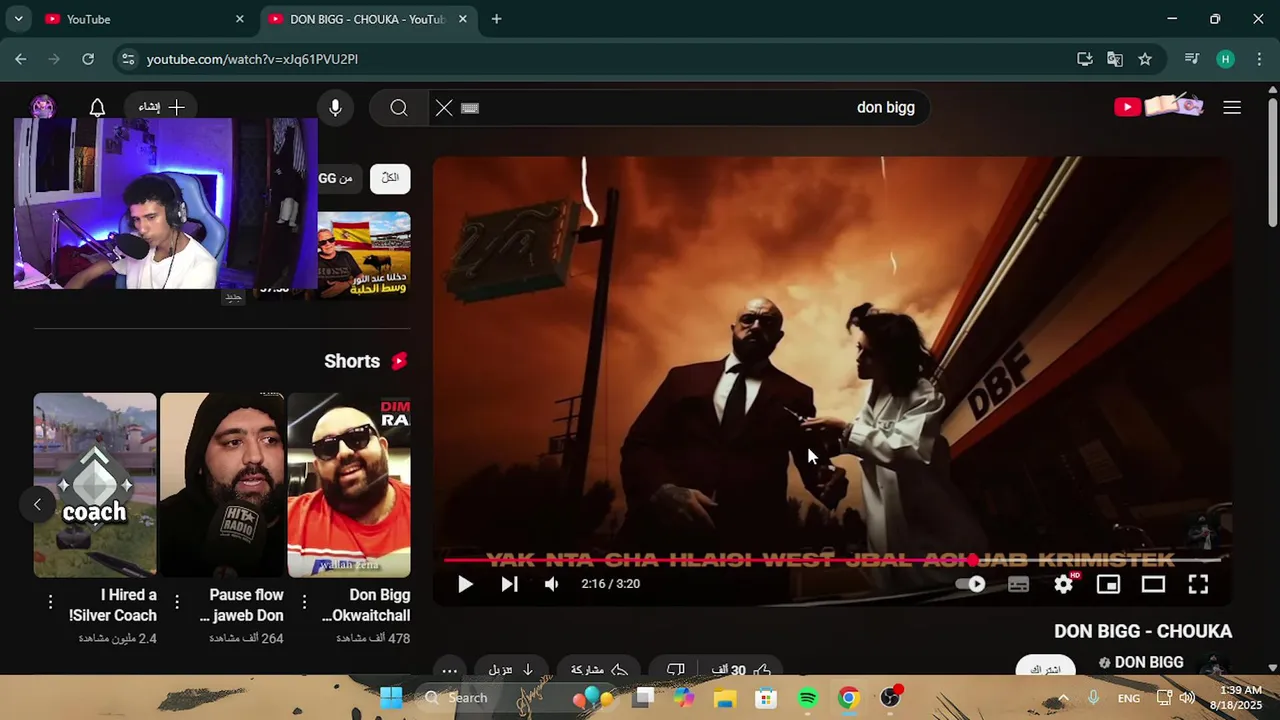Open options for 'I Hired a Silver Coach'

click(x=50, y=601)
